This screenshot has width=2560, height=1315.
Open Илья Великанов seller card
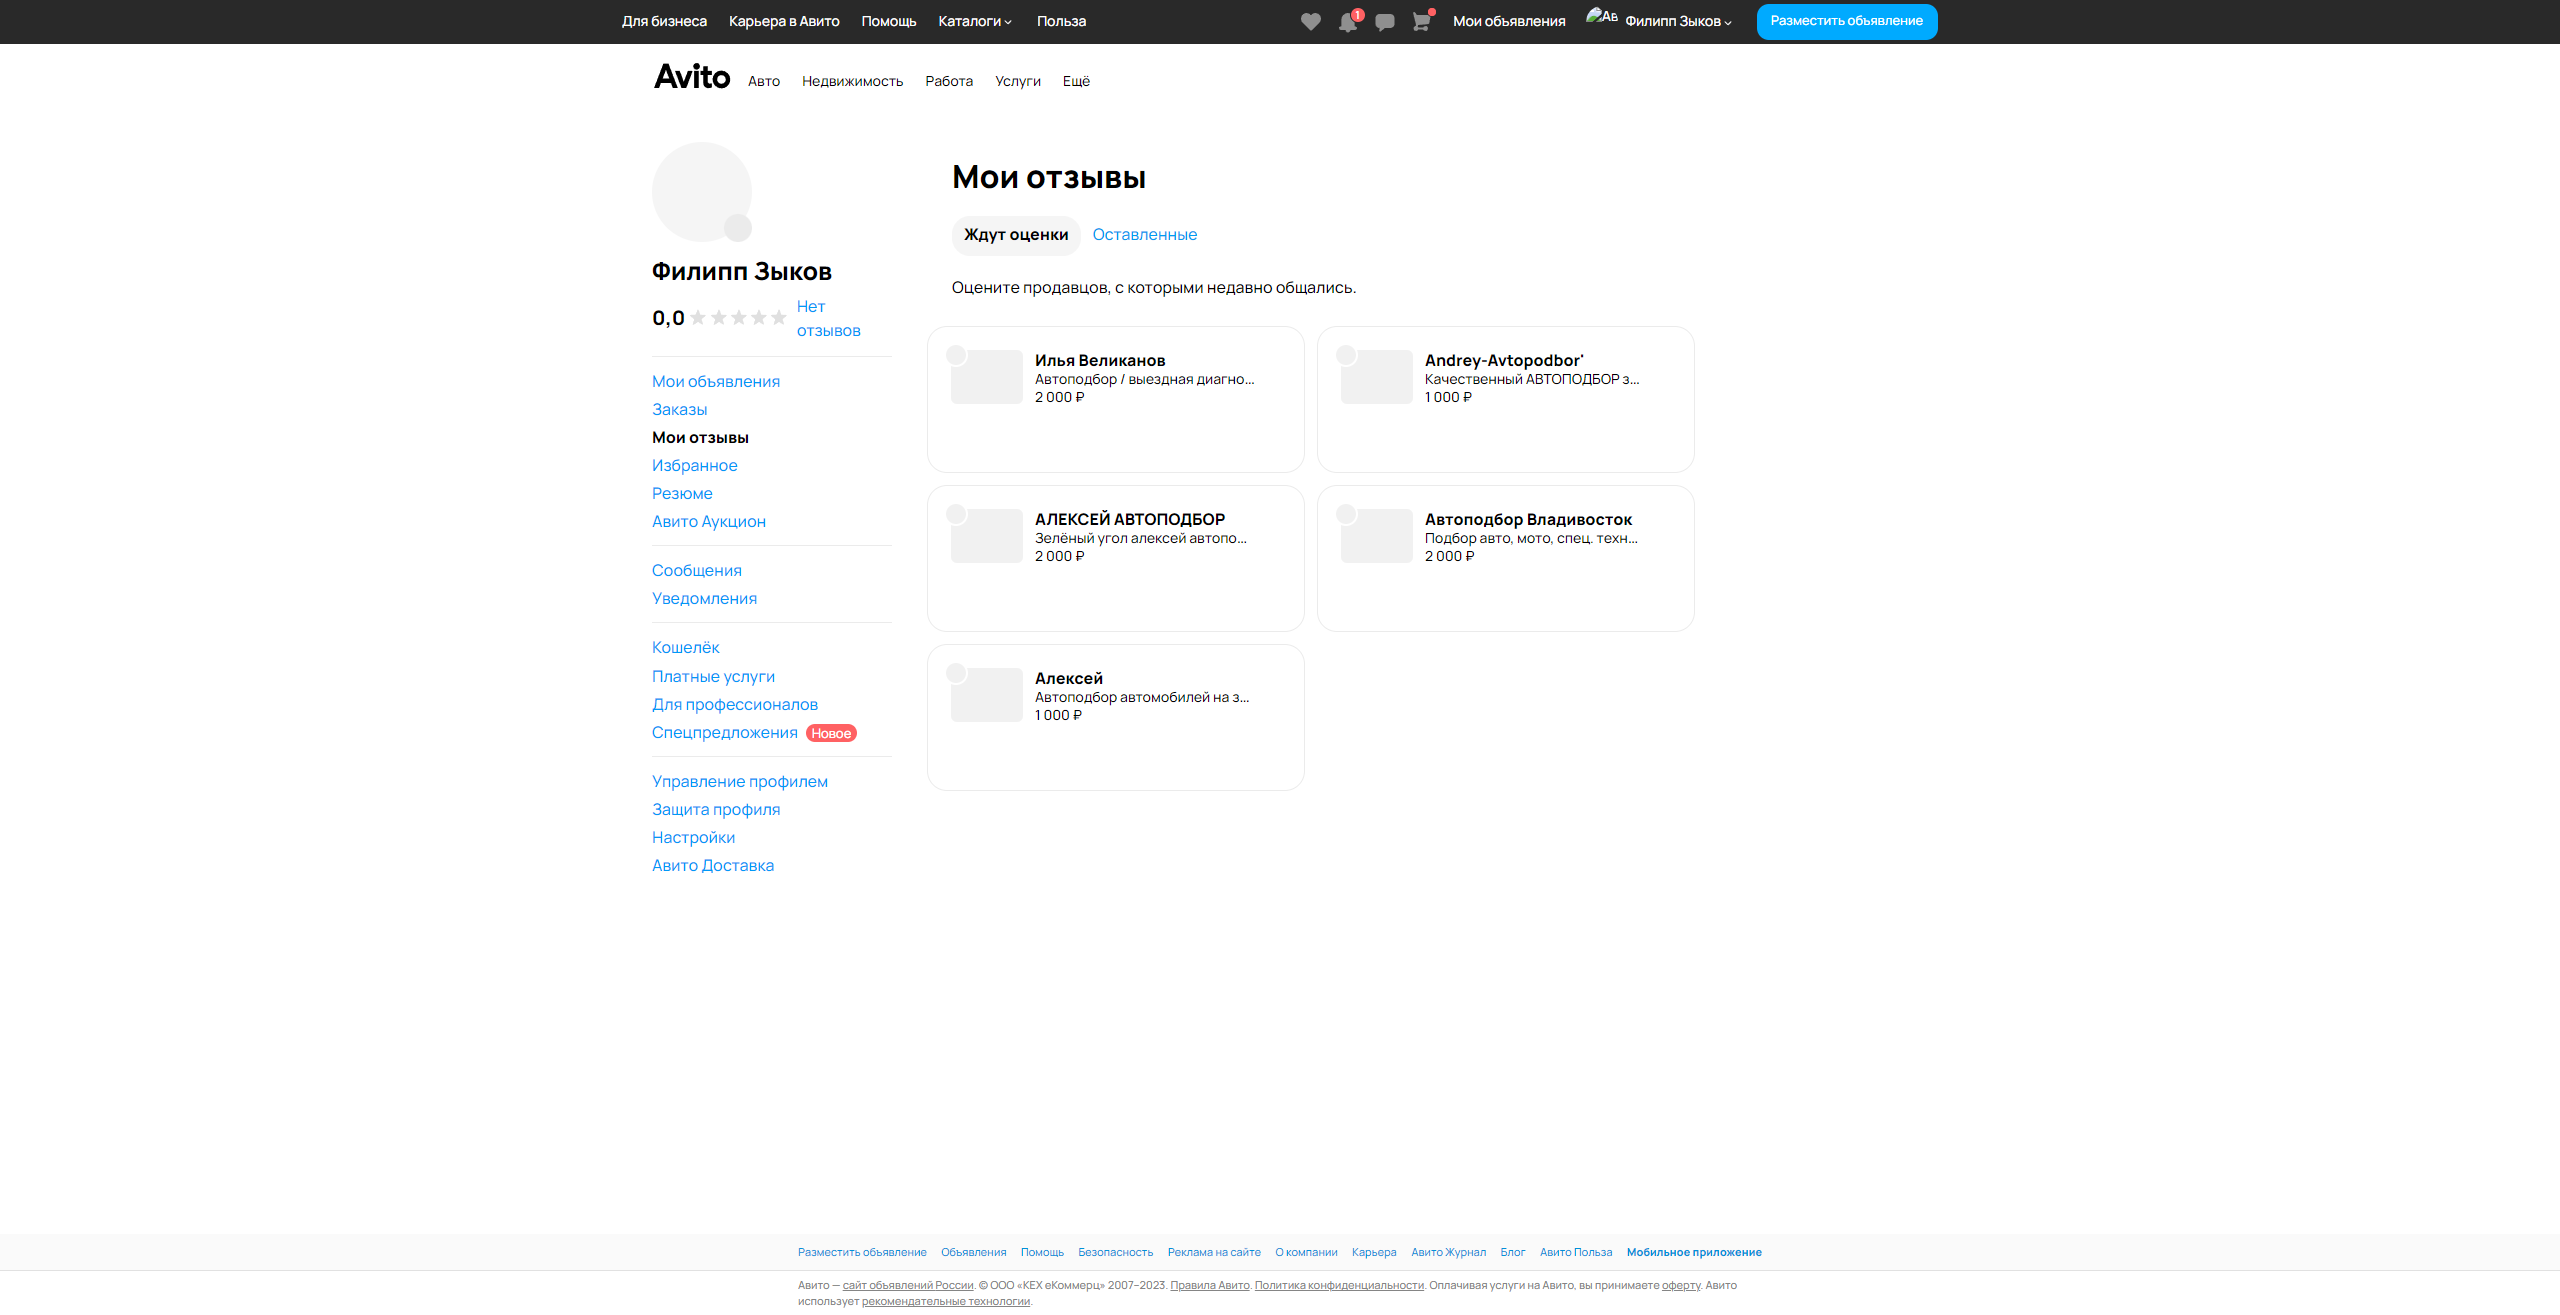pyautogui.click(x=1115, y=399)
